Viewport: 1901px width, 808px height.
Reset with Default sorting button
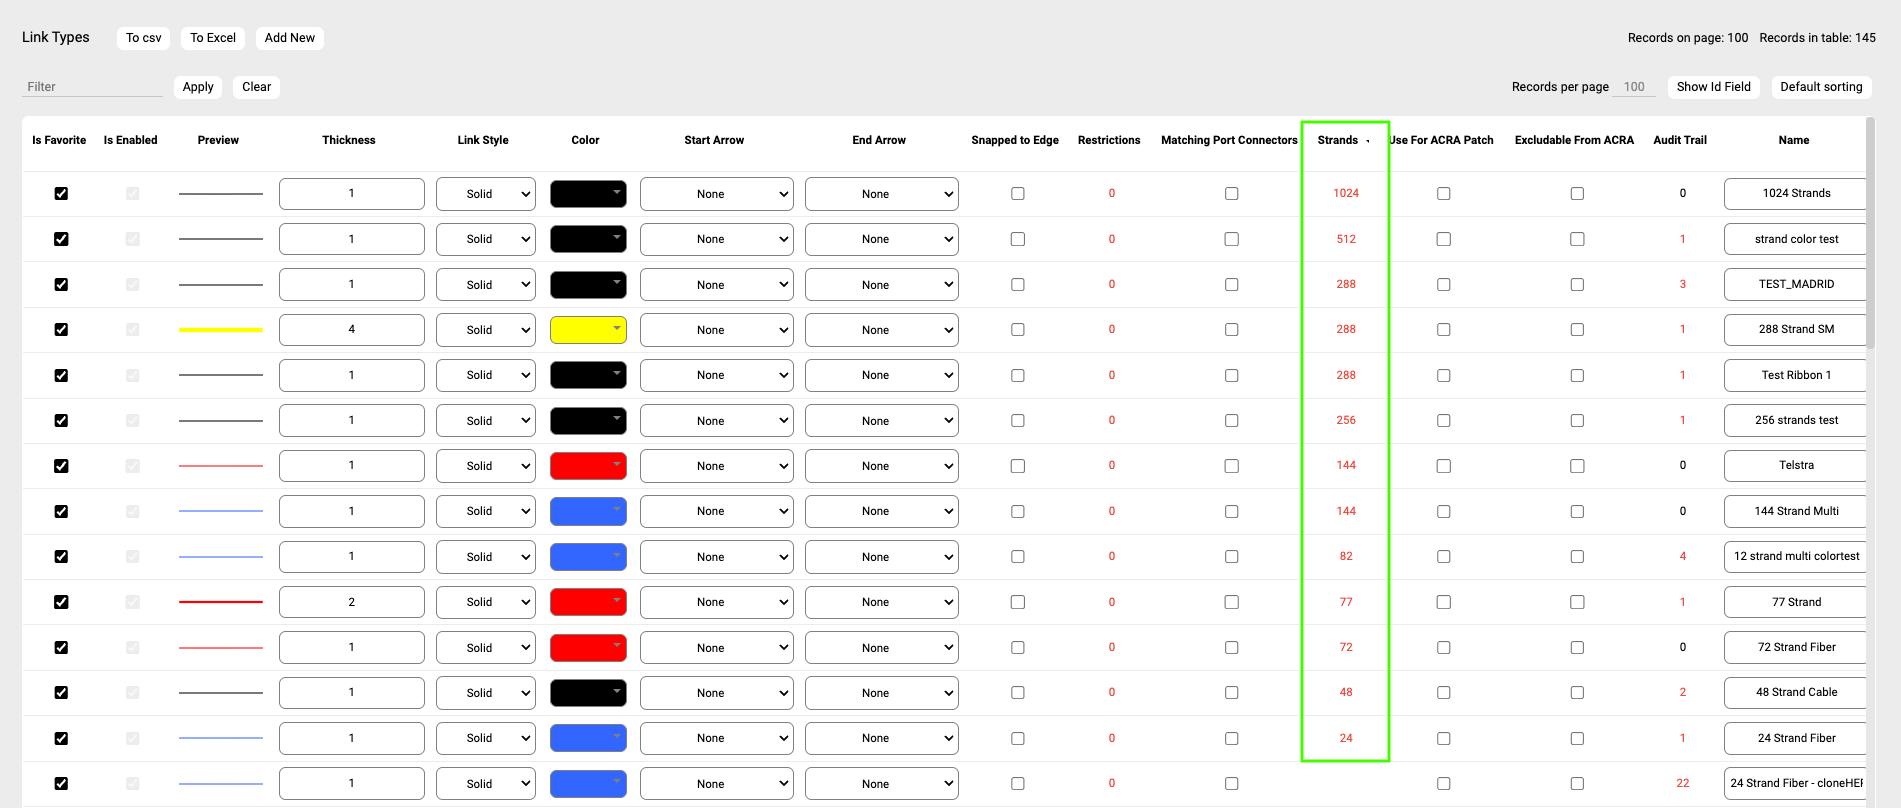pos(1820,87)
